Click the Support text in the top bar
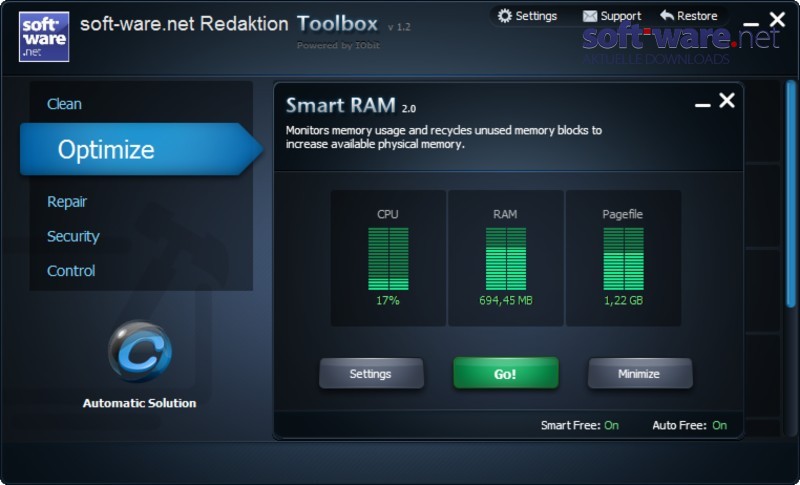Screen dimensions: 800x485 620,16
